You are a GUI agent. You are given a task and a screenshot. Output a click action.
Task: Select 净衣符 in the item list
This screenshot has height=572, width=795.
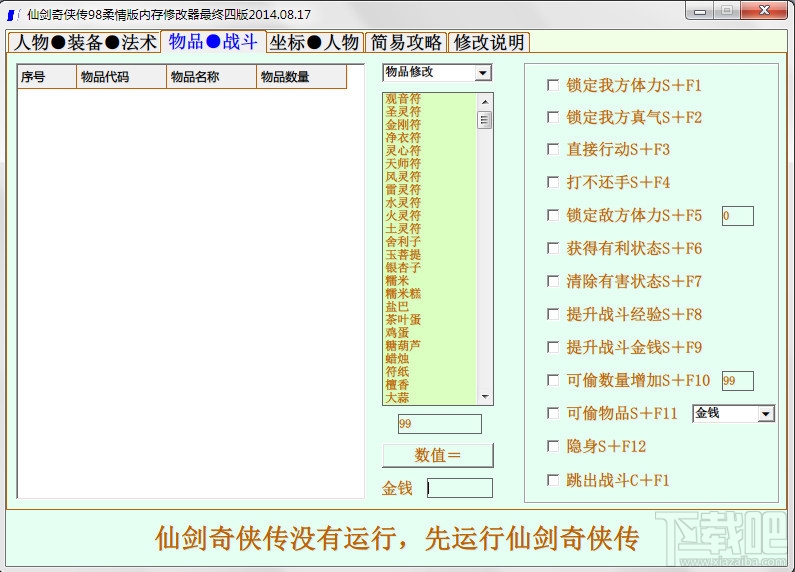click(x=403, y=137)
